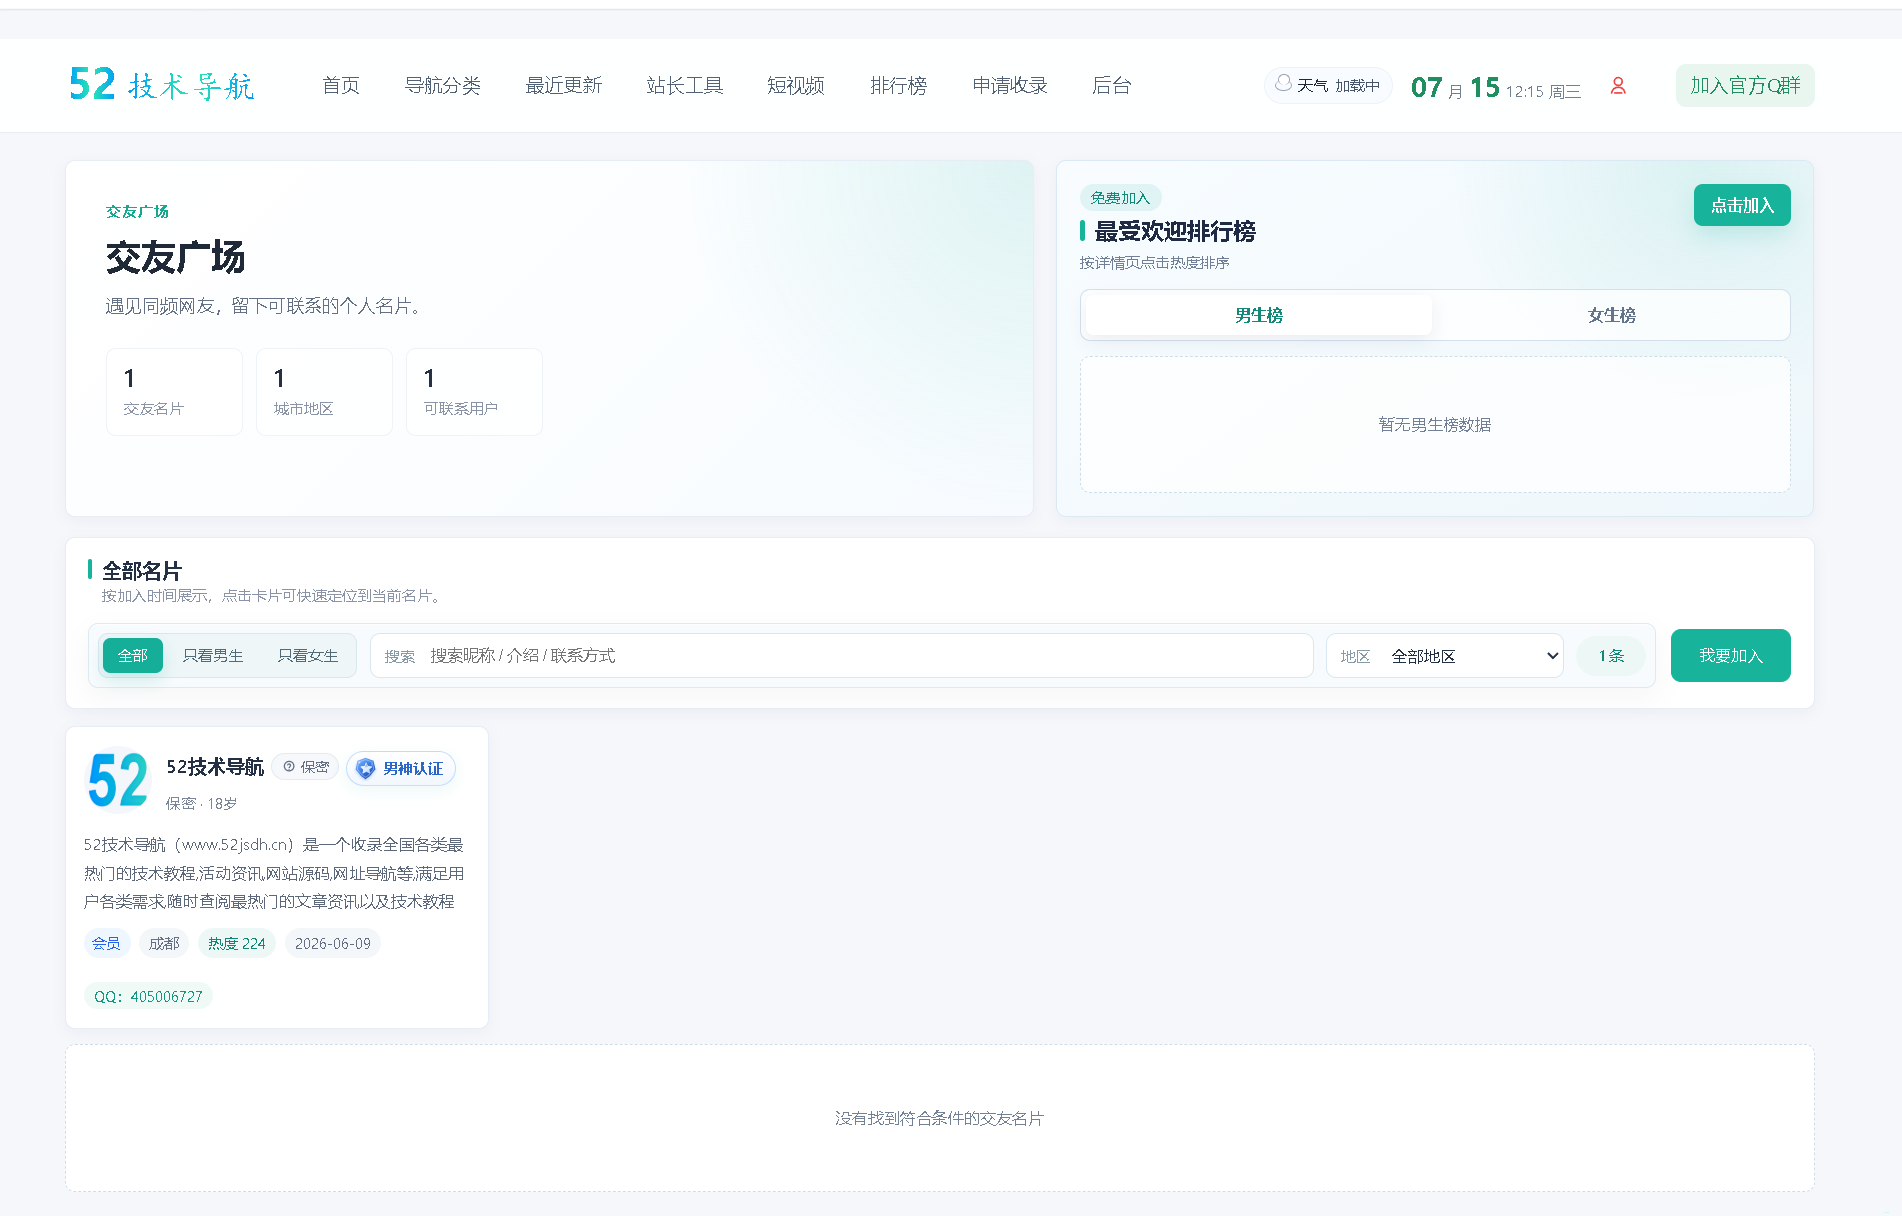Click the 1 条 result count badge
The width and height of the screenshot is (1902, 1216).
[x=1611, y=656]
